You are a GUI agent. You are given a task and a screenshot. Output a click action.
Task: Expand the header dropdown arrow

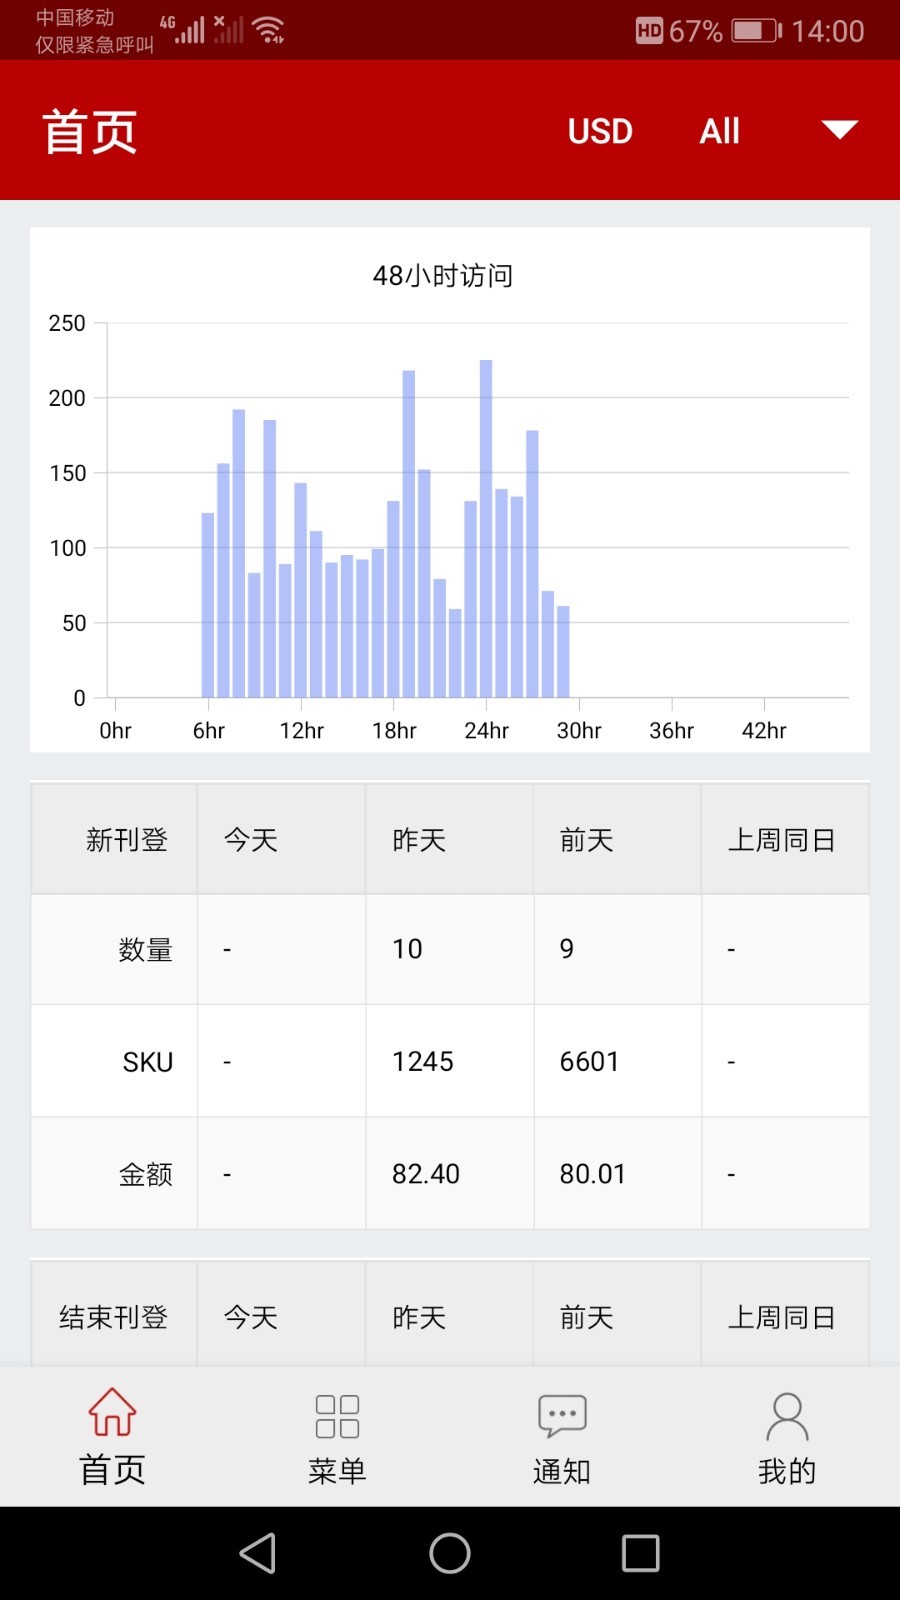[839, 130]
